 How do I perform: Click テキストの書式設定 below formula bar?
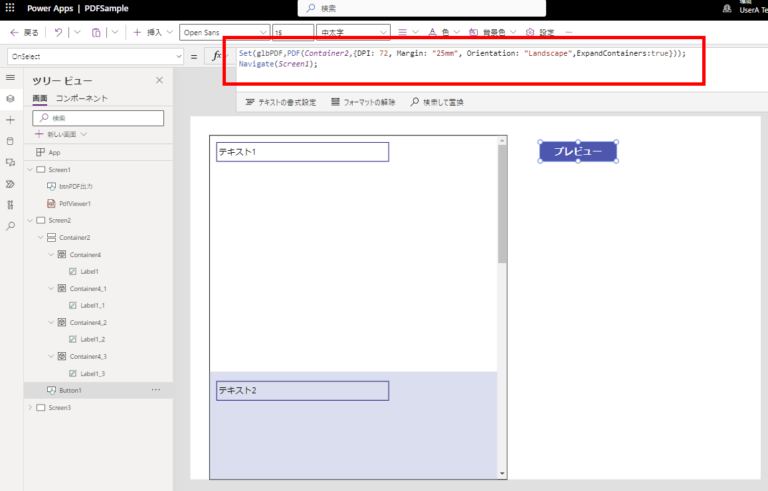click(x=280, y=102)
